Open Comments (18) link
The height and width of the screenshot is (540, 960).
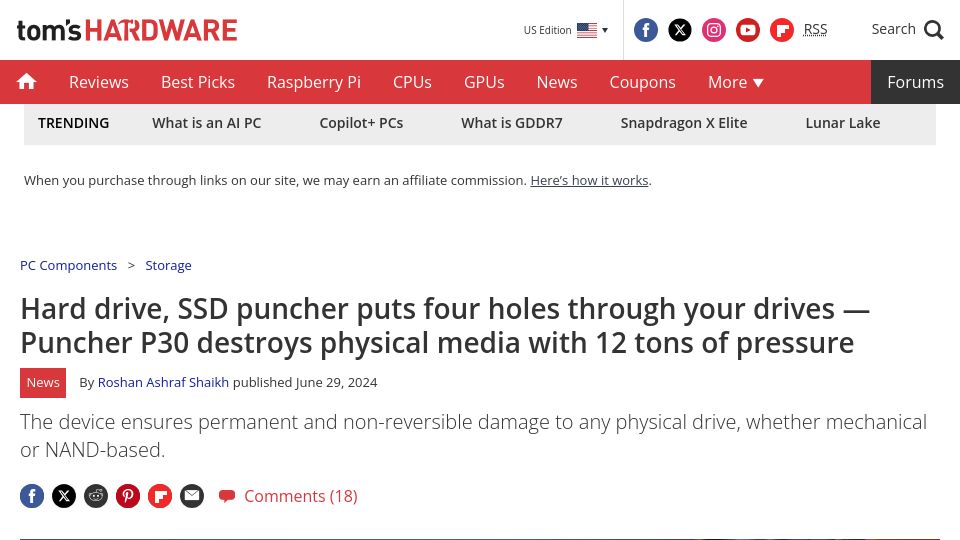(301, 496)
